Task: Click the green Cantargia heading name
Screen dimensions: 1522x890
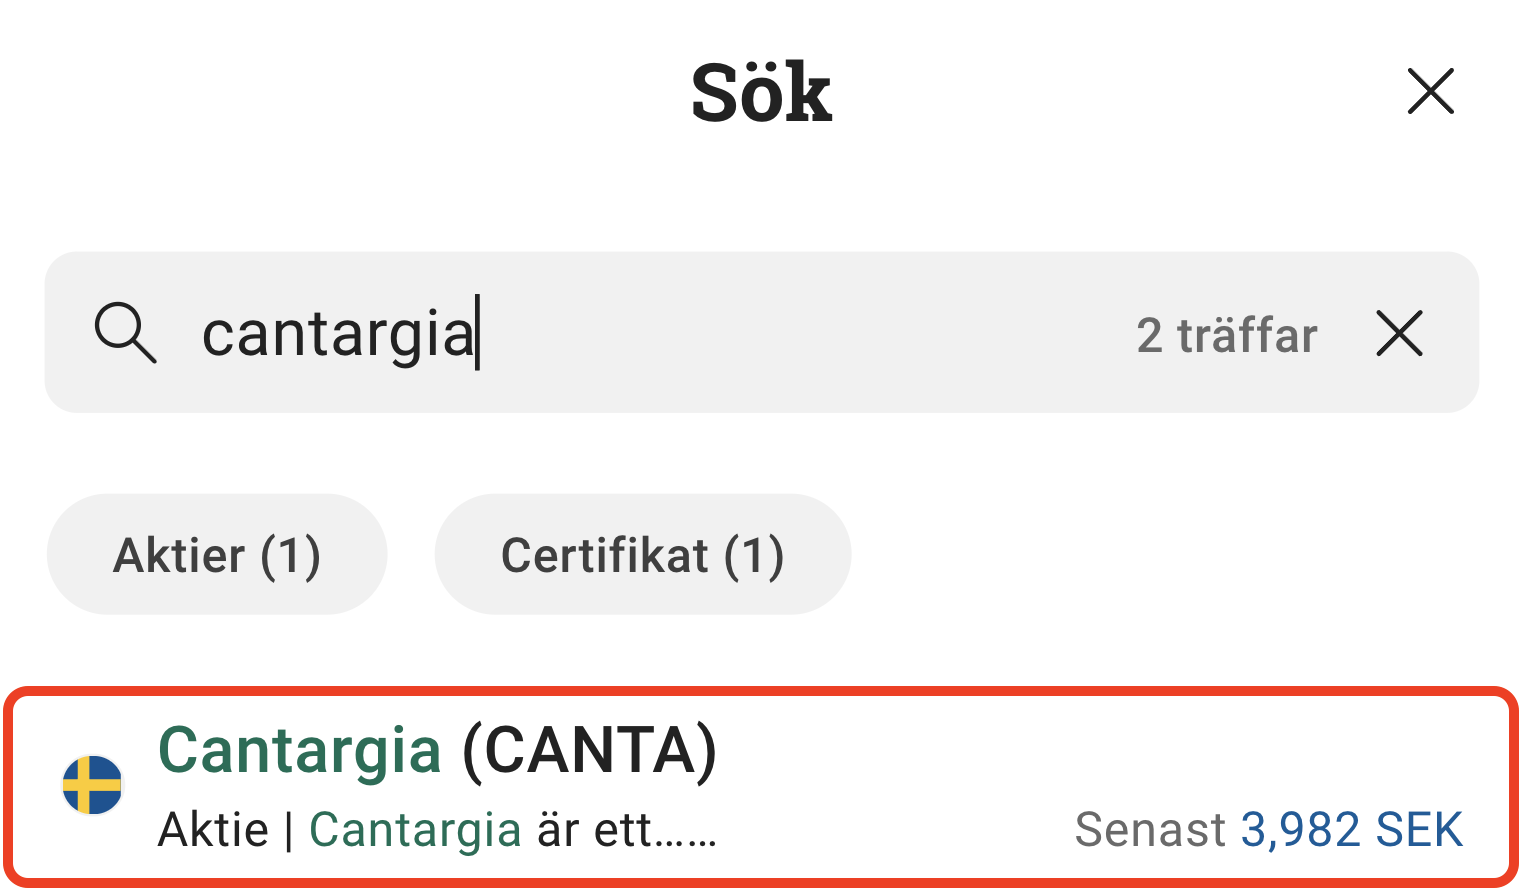Action: pos(299,750)
